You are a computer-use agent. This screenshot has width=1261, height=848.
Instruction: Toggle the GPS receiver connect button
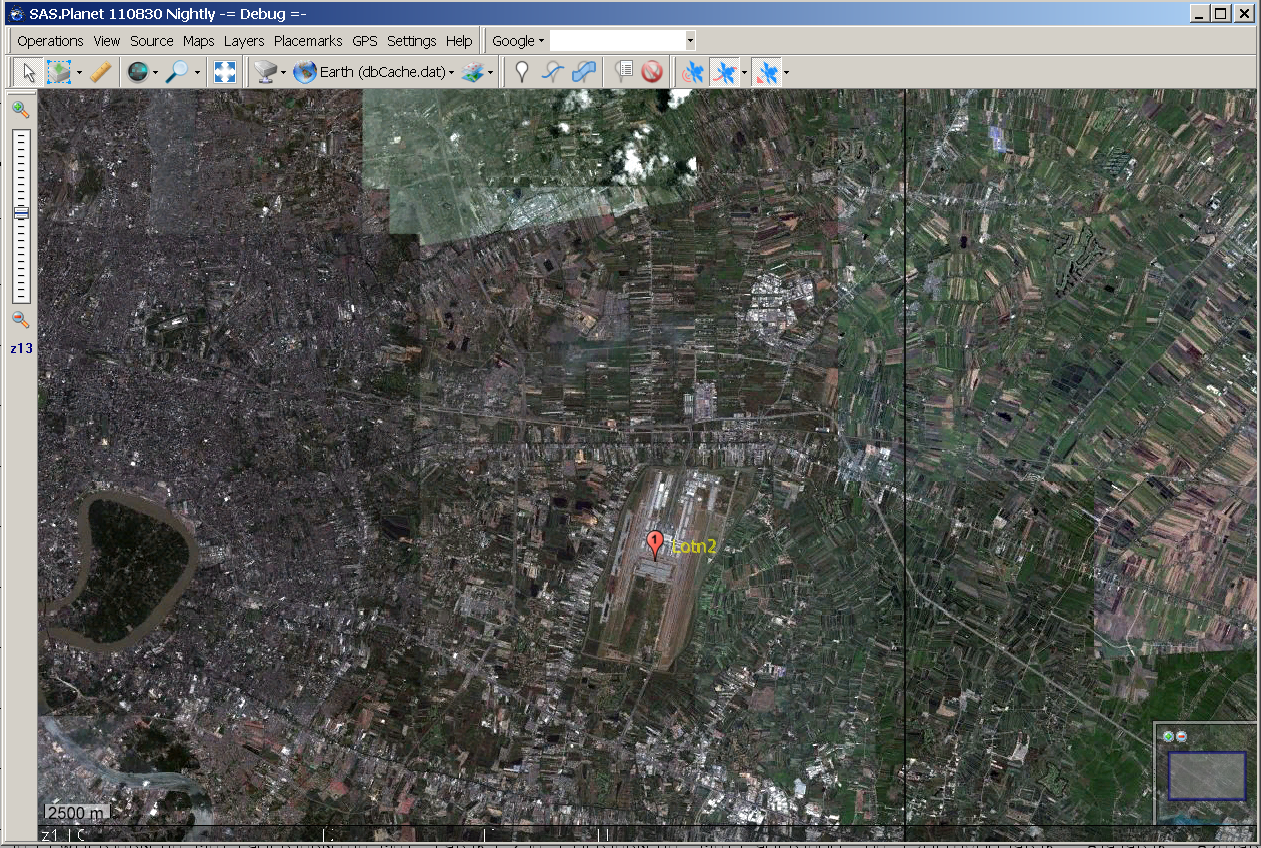[692, 72]
